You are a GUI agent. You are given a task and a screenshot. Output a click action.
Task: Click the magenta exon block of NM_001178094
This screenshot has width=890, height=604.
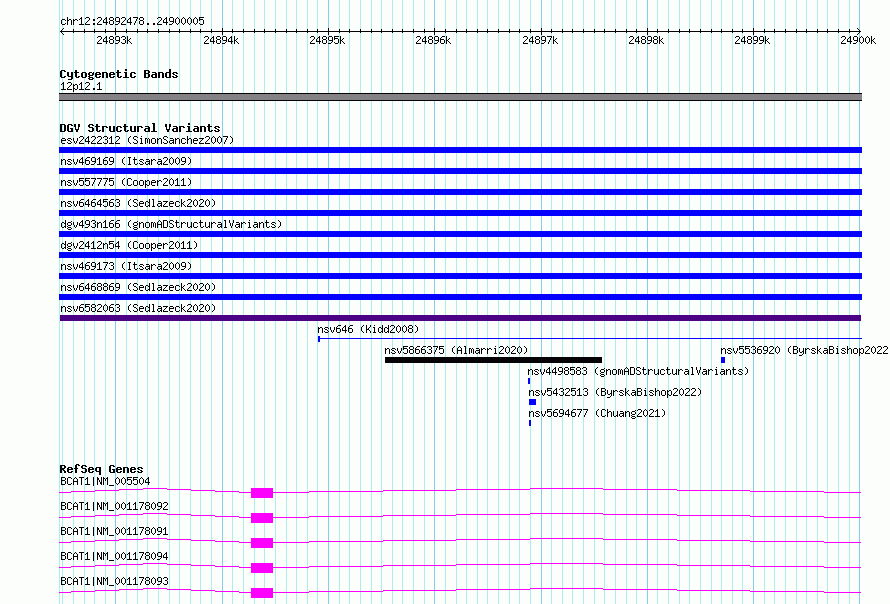[x=262, y=568]
